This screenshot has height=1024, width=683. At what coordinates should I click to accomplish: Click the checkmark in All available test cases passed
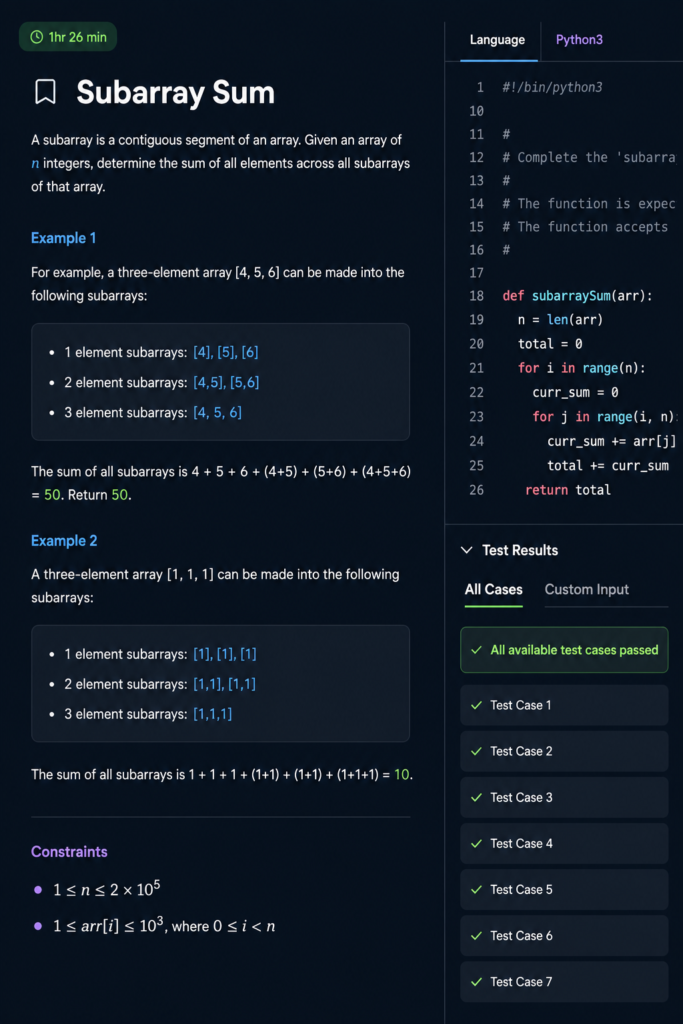[x=477, y=650]
